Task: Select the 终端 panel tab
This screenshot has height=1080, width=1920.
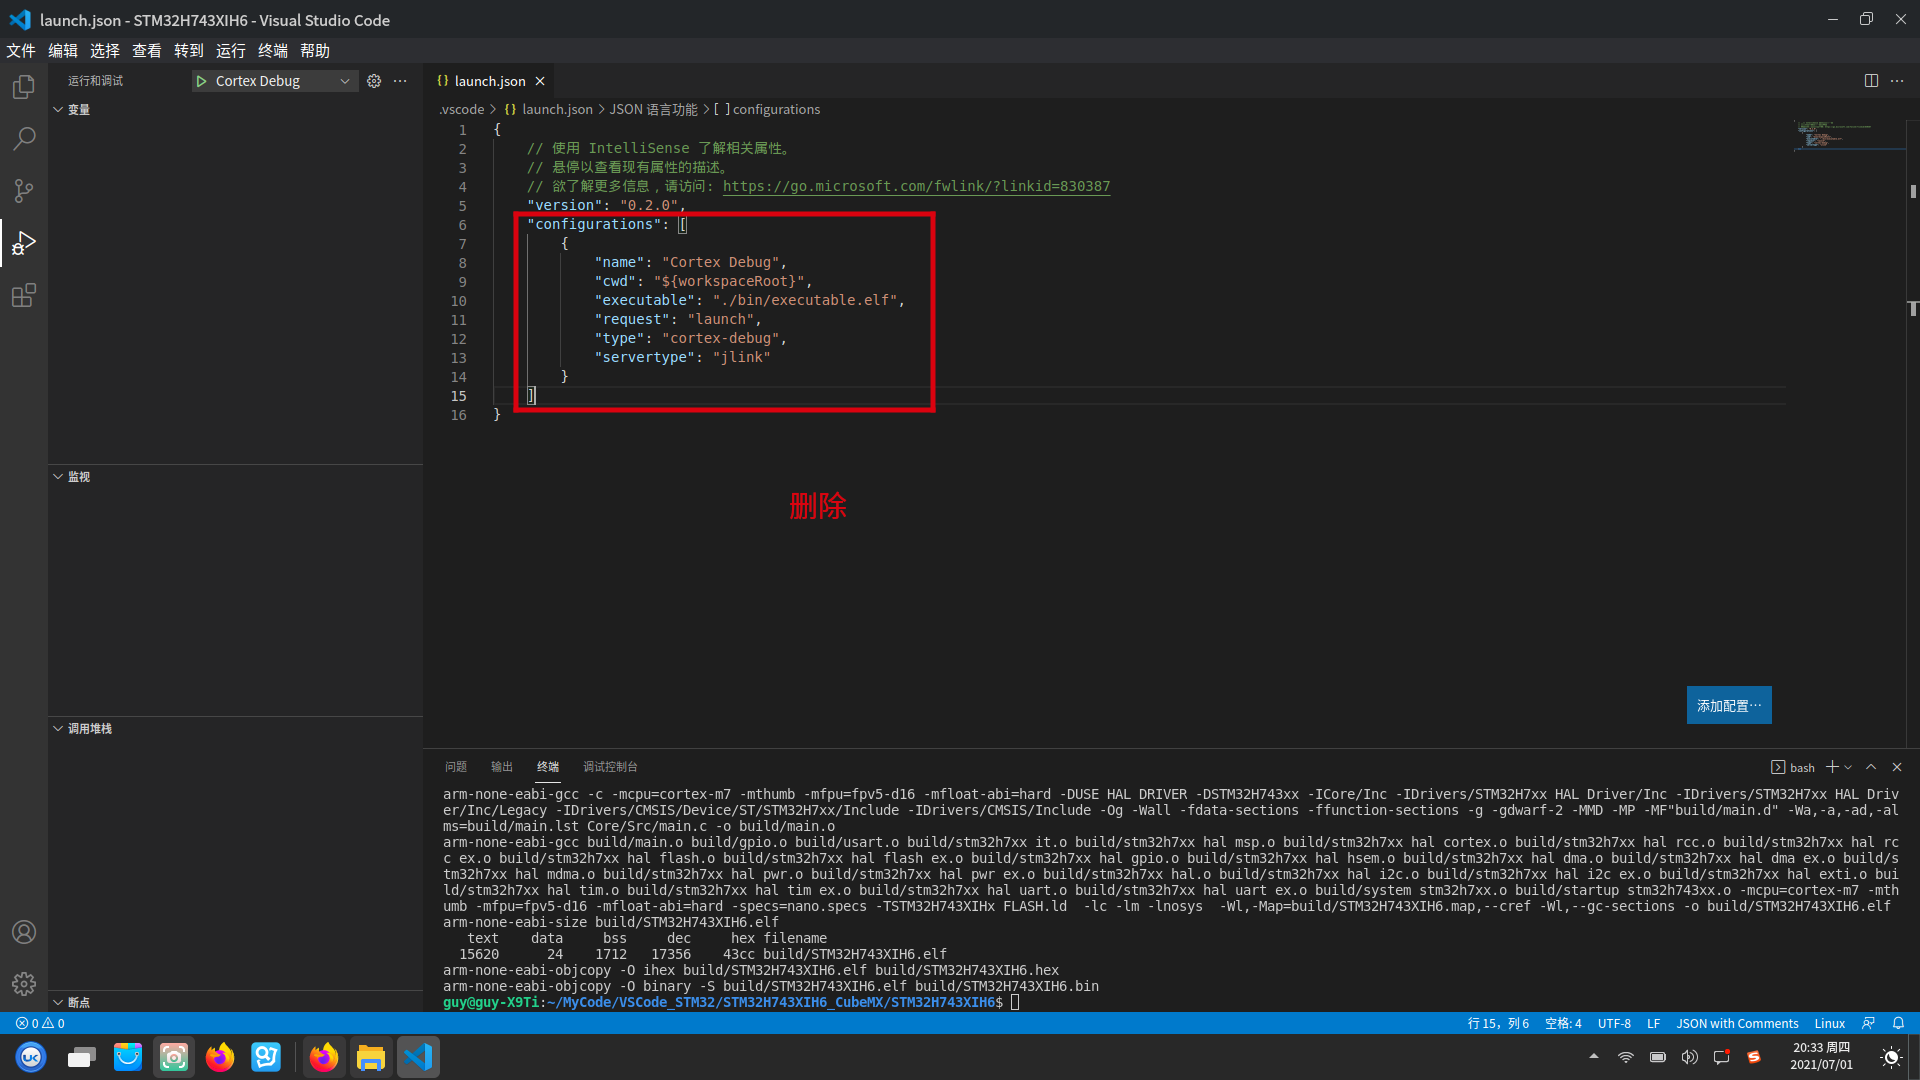Action: (x=548, y=767)
